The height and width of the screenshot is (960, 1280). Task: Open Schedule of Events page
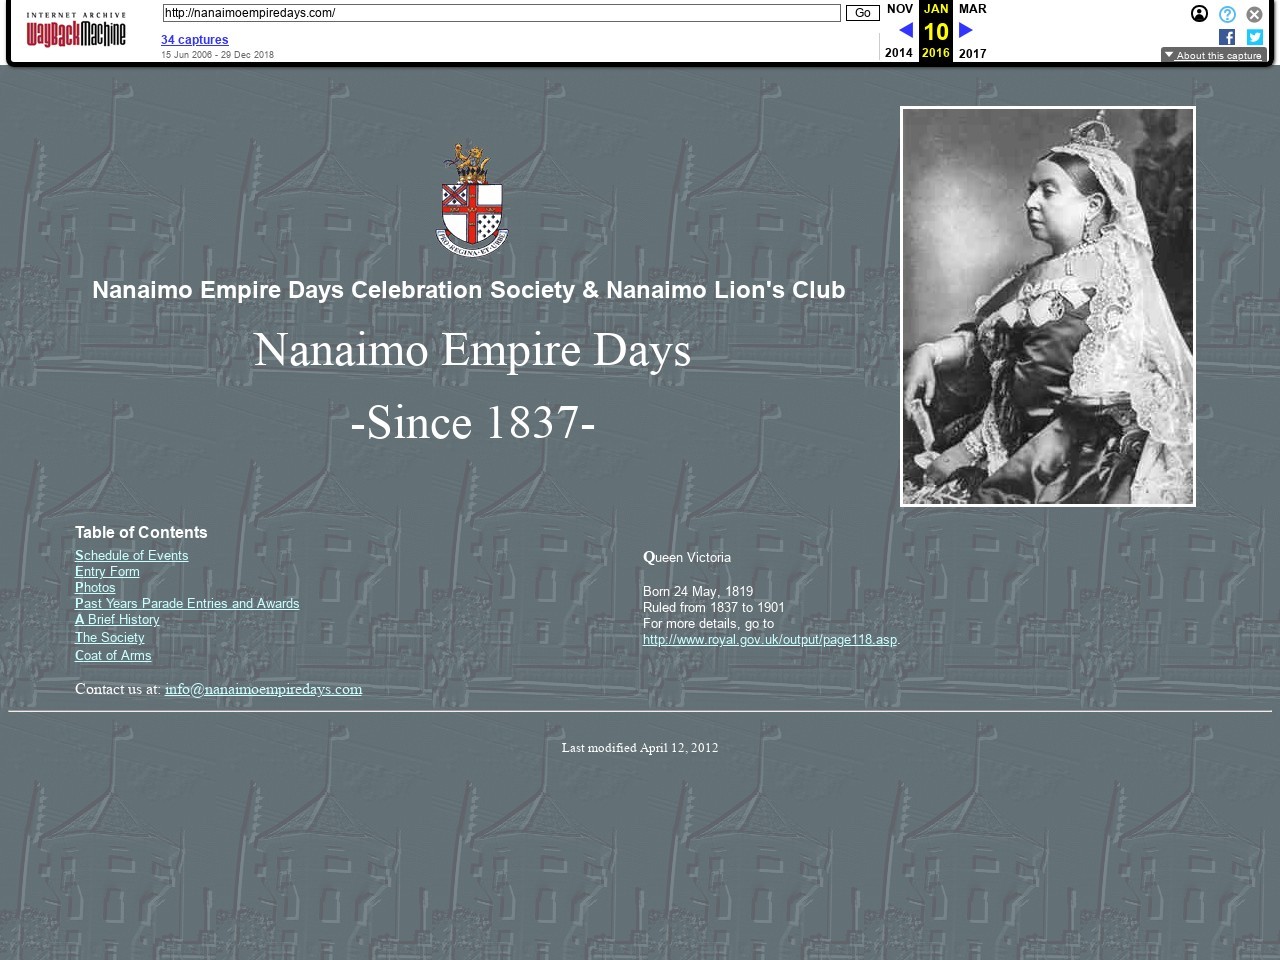(x=132, y=556)
